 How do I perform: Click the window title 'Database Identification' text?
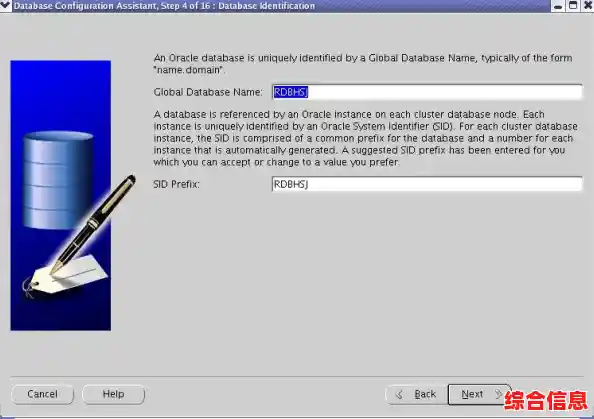(x=266, y=6)
